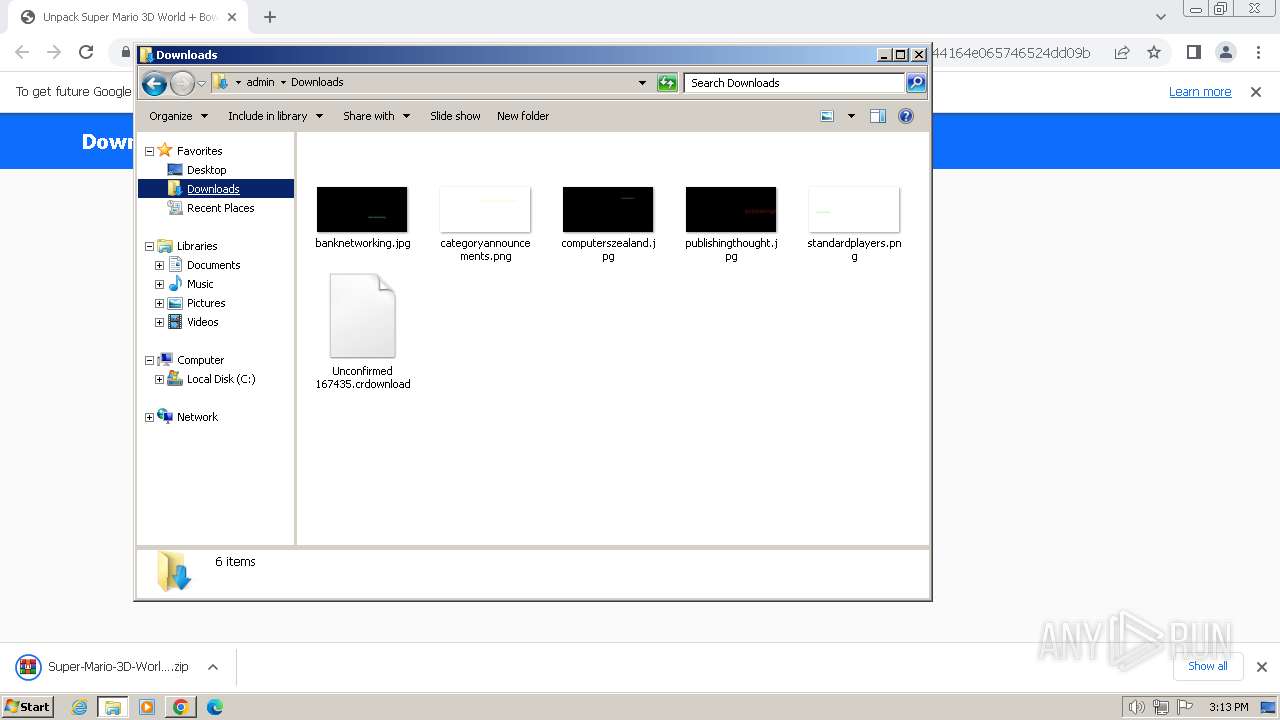Viewport: 1280px width, 720px height.
Task: Open Chrome profile avatar
Action: pos(1225,52)
